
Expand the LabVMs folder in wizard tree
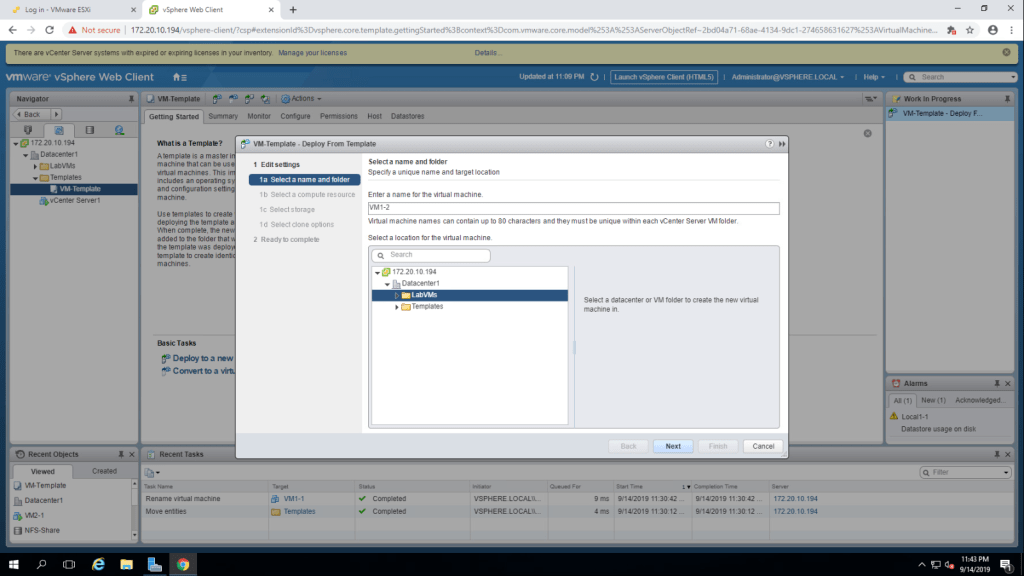coord(397,295)
